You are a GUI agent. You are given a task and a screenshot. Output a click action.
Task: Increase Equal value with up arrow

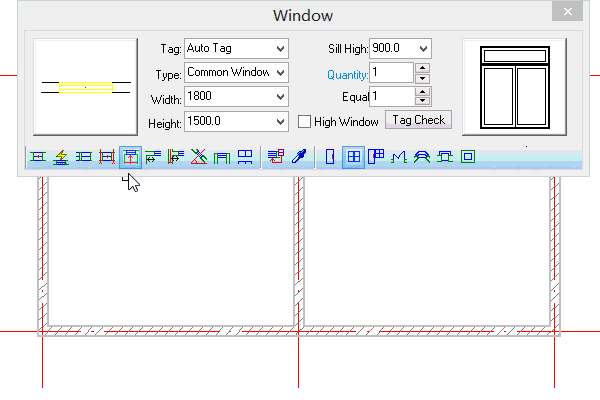422,92
